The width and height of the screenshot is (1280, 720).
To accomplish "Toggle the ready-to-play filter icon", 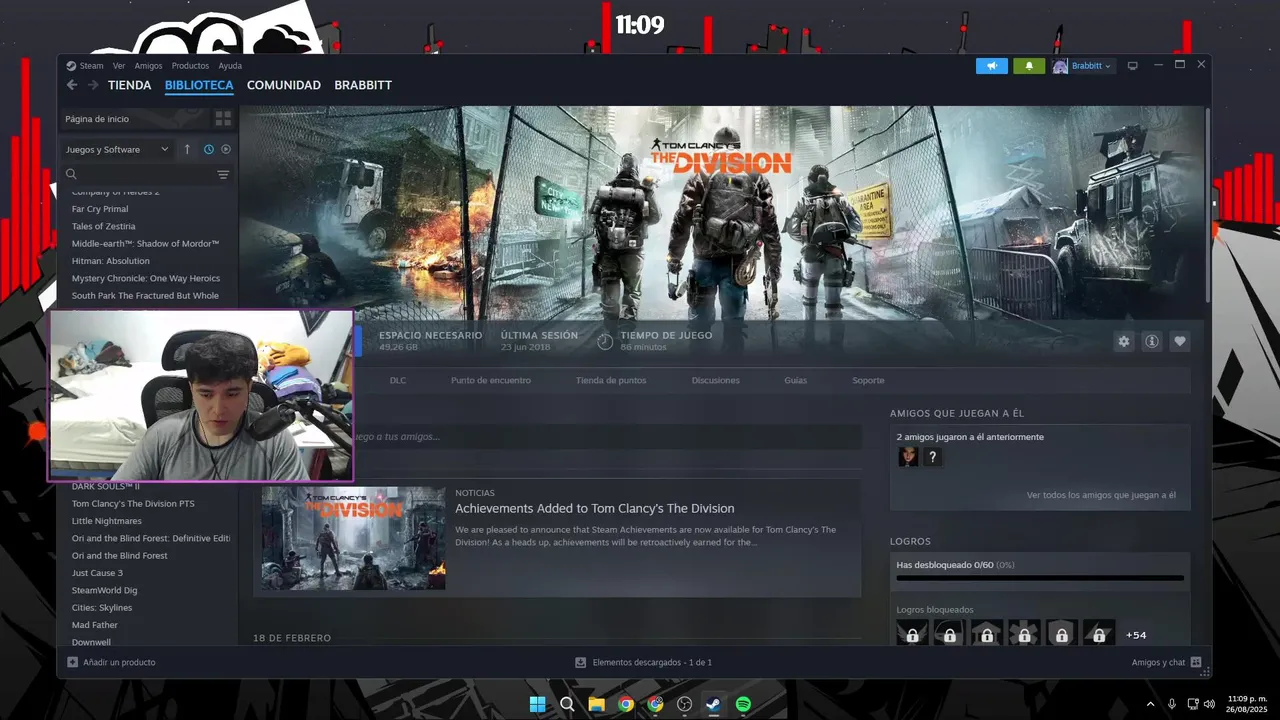I will 226,149.
